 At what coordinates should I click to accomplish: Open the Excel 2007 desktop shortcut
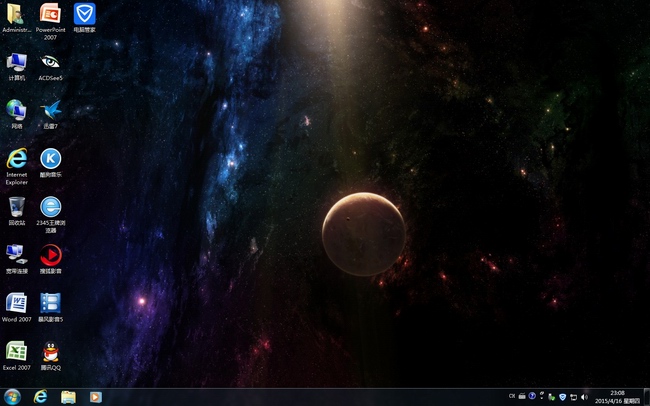[17, 351]
